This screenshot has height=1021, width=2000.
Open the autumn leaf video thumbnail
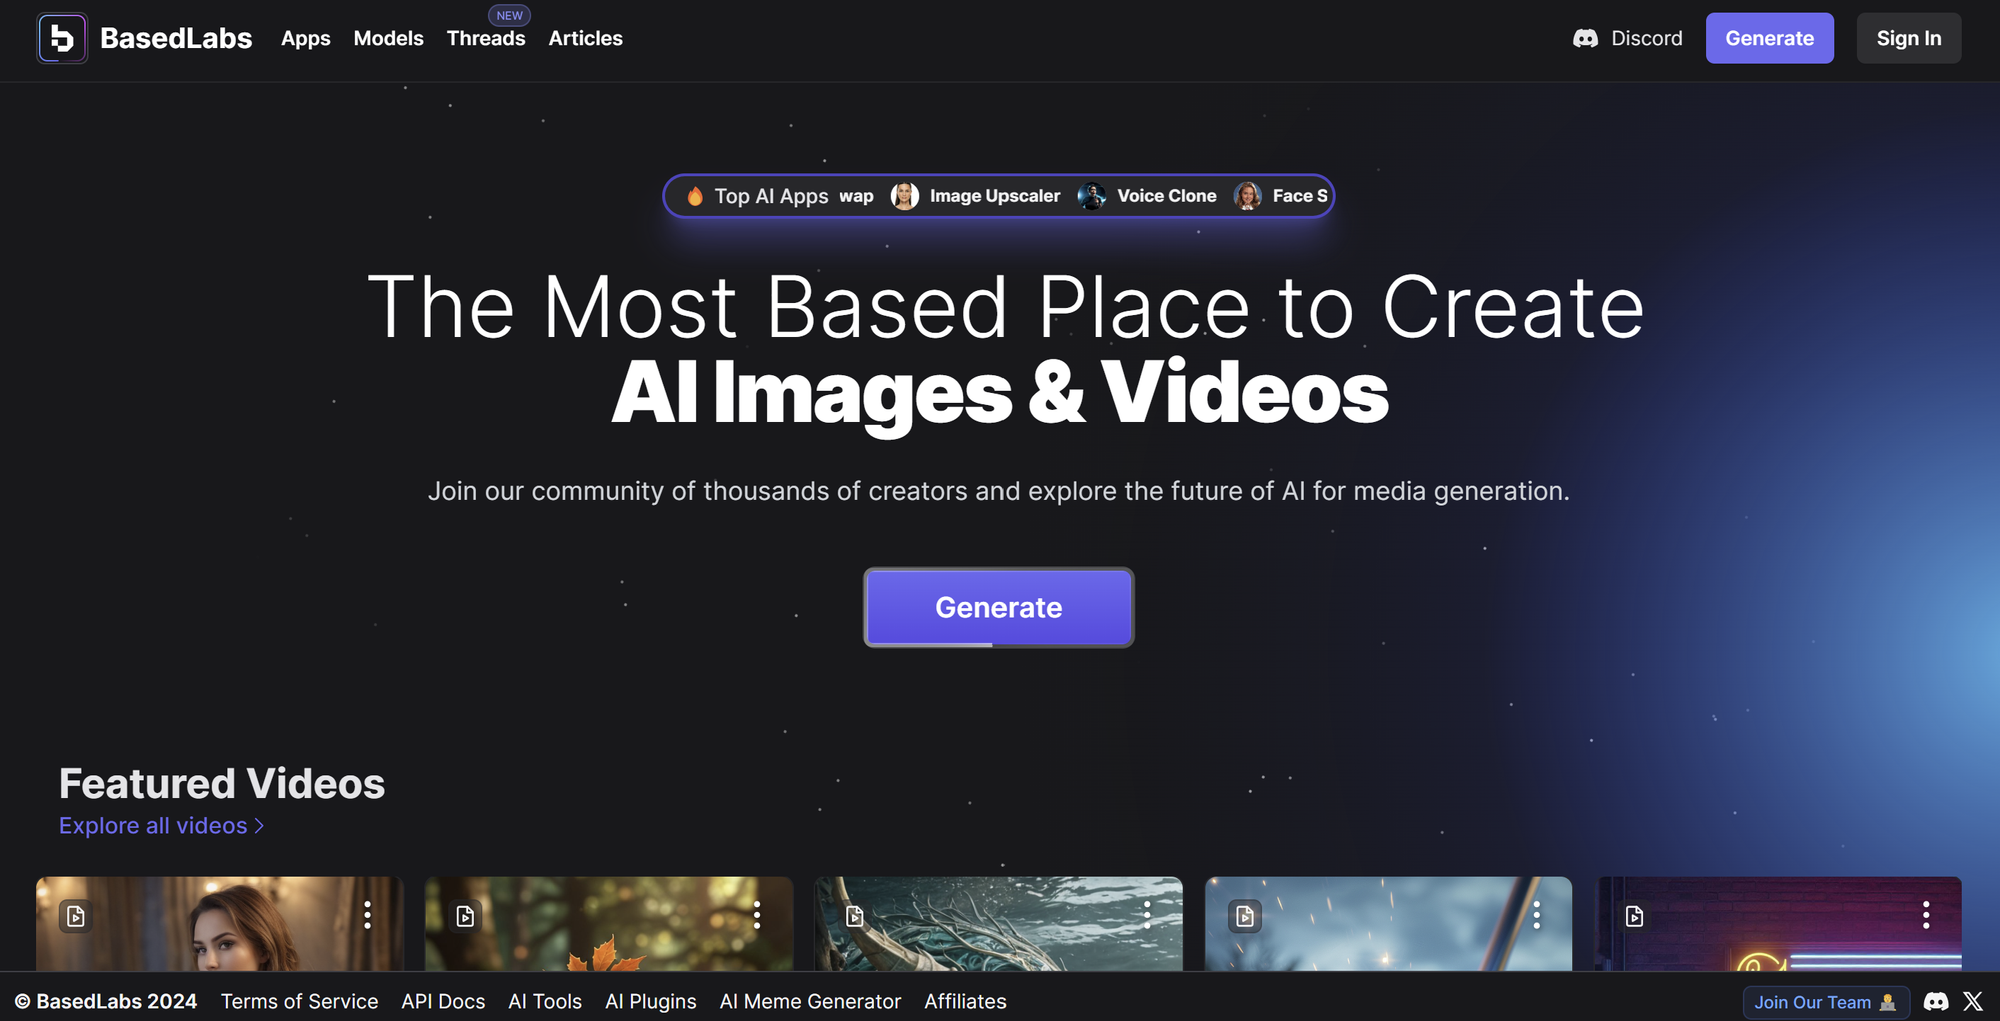pos(609,924)
